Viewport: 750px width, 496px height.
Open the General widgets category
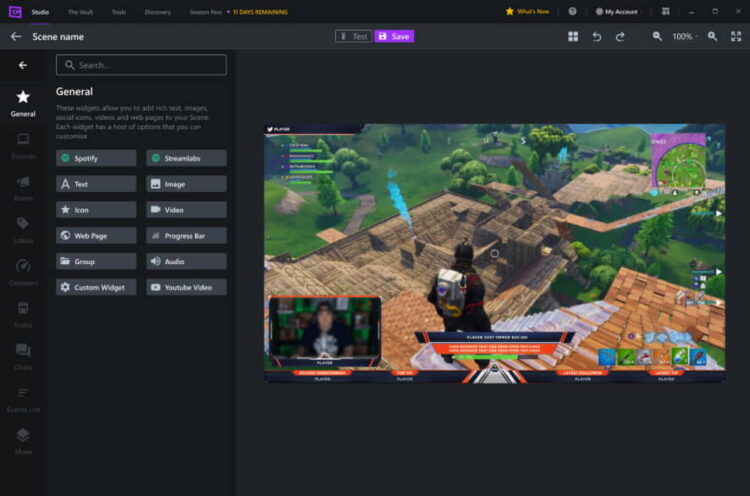click(23, 103)
